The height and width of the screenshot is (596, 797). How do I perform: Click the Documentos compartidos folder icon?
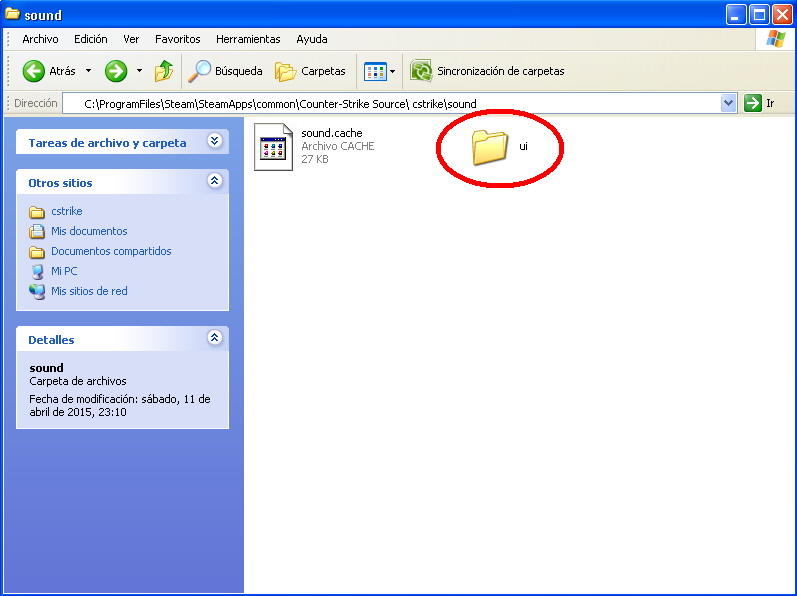[37, 252]
